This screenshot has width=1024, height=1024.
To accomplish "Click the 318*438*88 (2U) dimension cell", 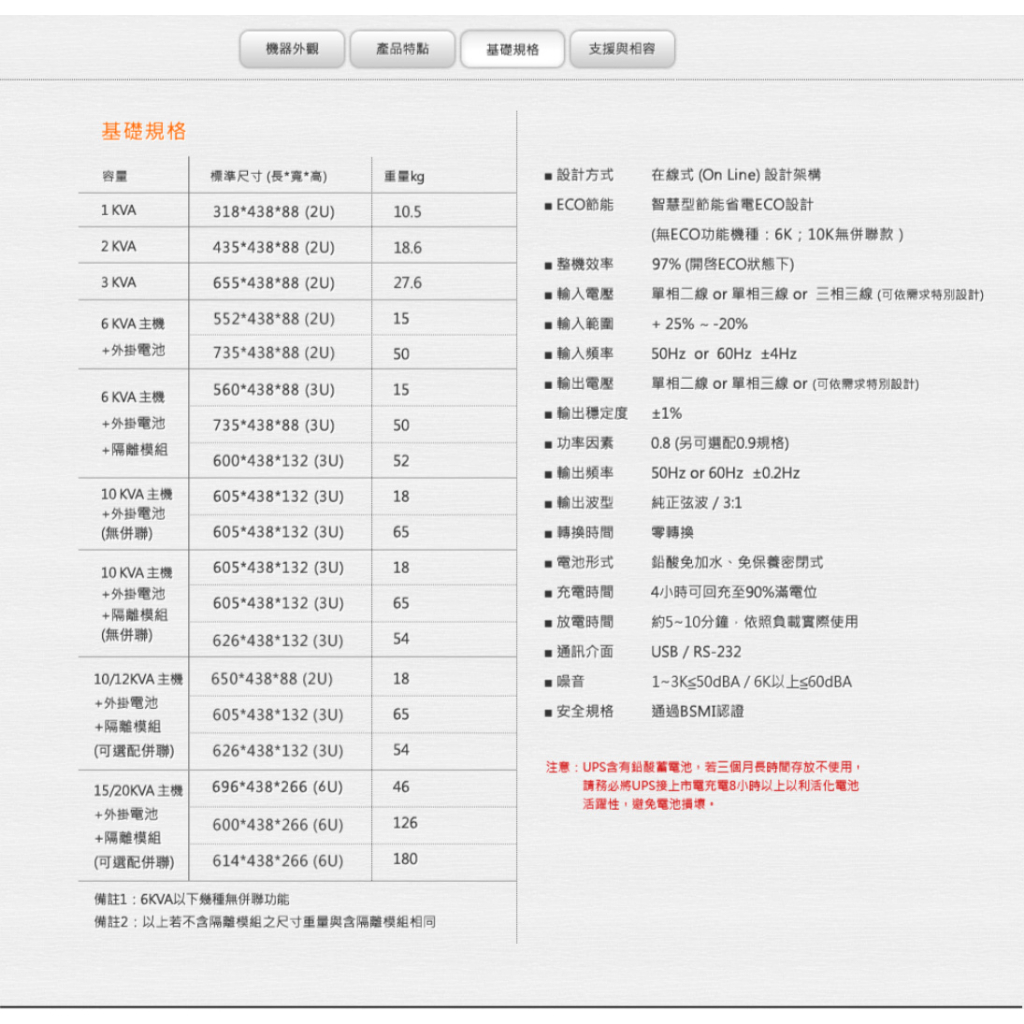I will click(274, 212).
